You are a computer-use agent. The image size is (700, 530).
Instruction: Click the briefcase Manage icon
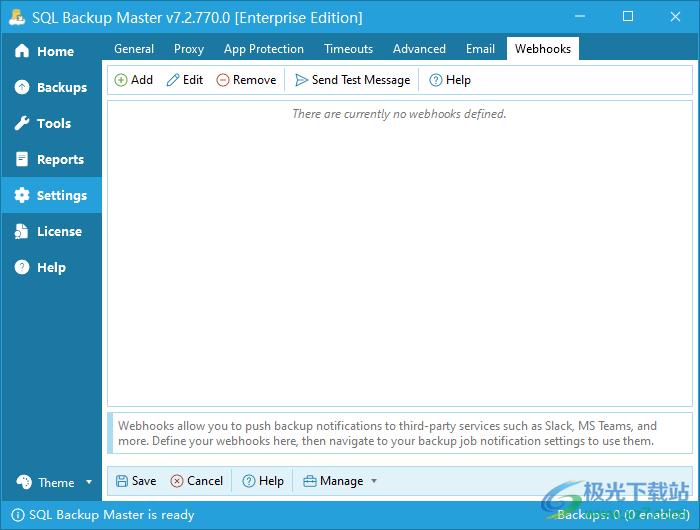point(310,481)
